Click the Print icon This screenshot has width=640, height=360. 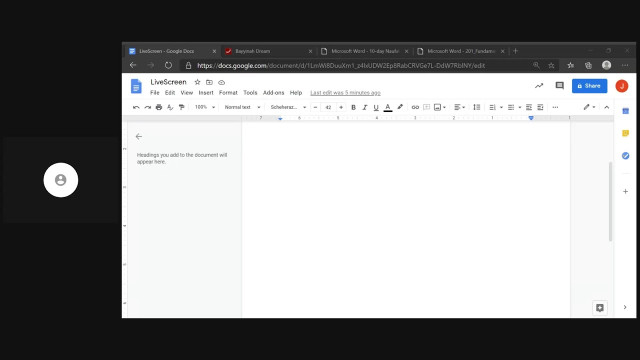[x=159, y=107]
